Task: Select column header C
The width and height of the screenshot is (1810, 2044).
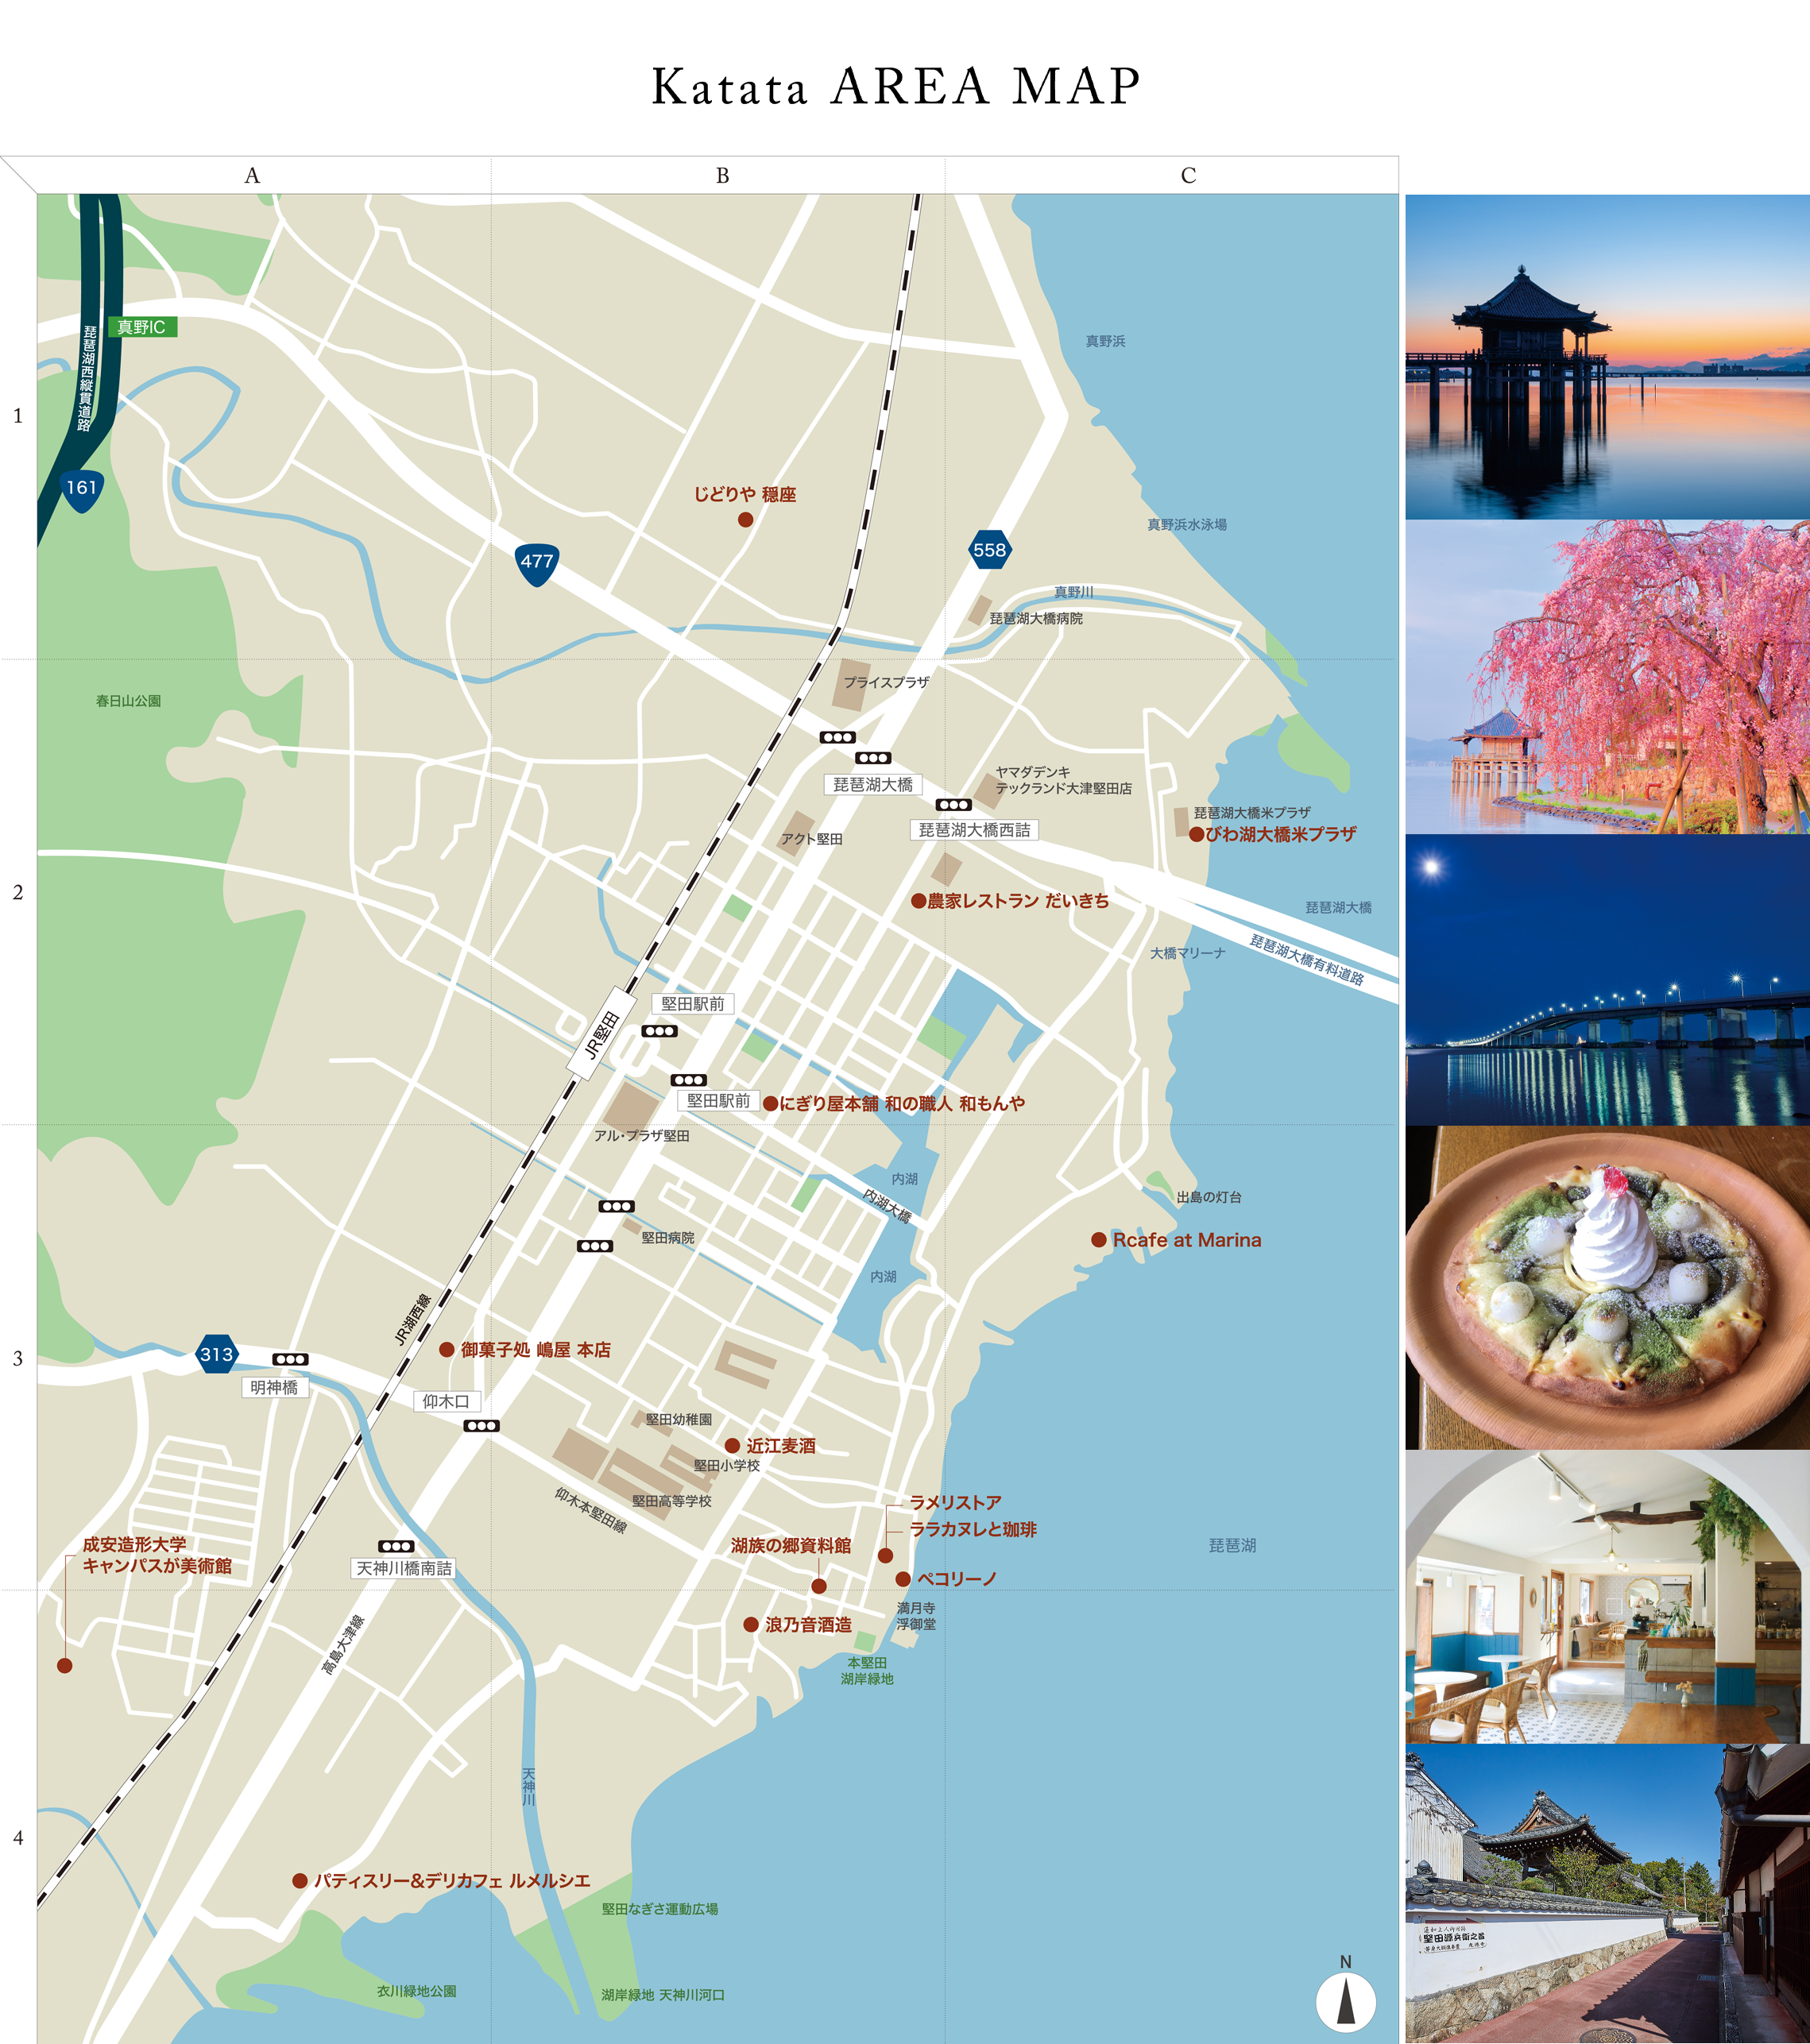Action: [x=1188, y=176]
